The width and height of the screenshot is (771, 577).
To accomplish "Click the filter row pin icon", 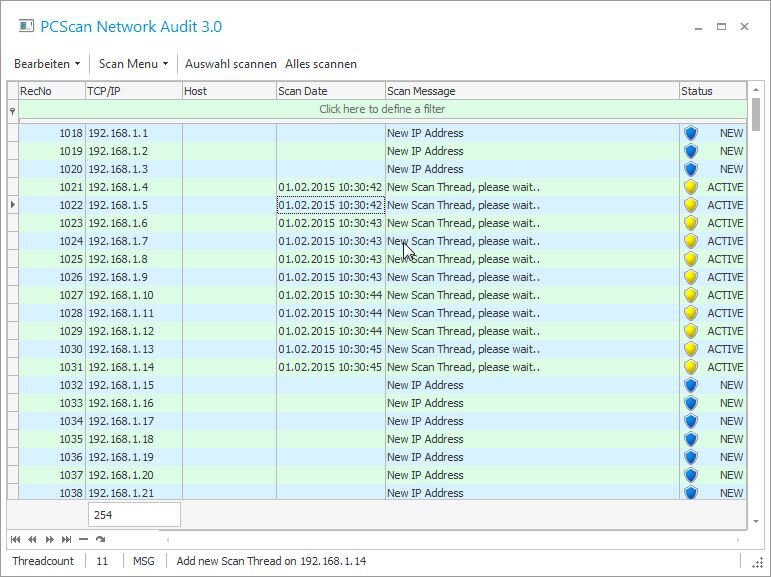I will tap(13, 112).
